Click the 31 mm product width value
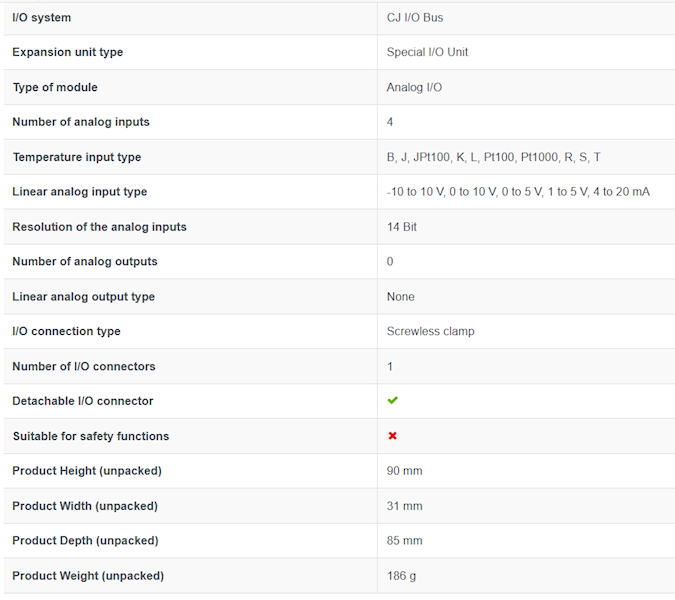 tap(404, 506)
